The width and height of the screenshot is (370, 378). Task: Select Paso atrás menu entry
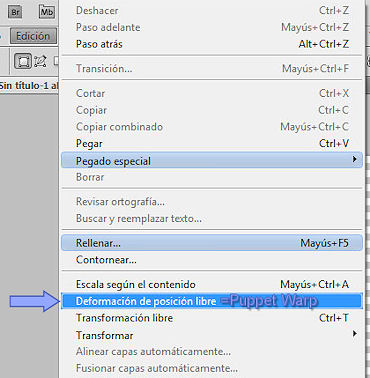pyautogui.click(x=212, y=44)
